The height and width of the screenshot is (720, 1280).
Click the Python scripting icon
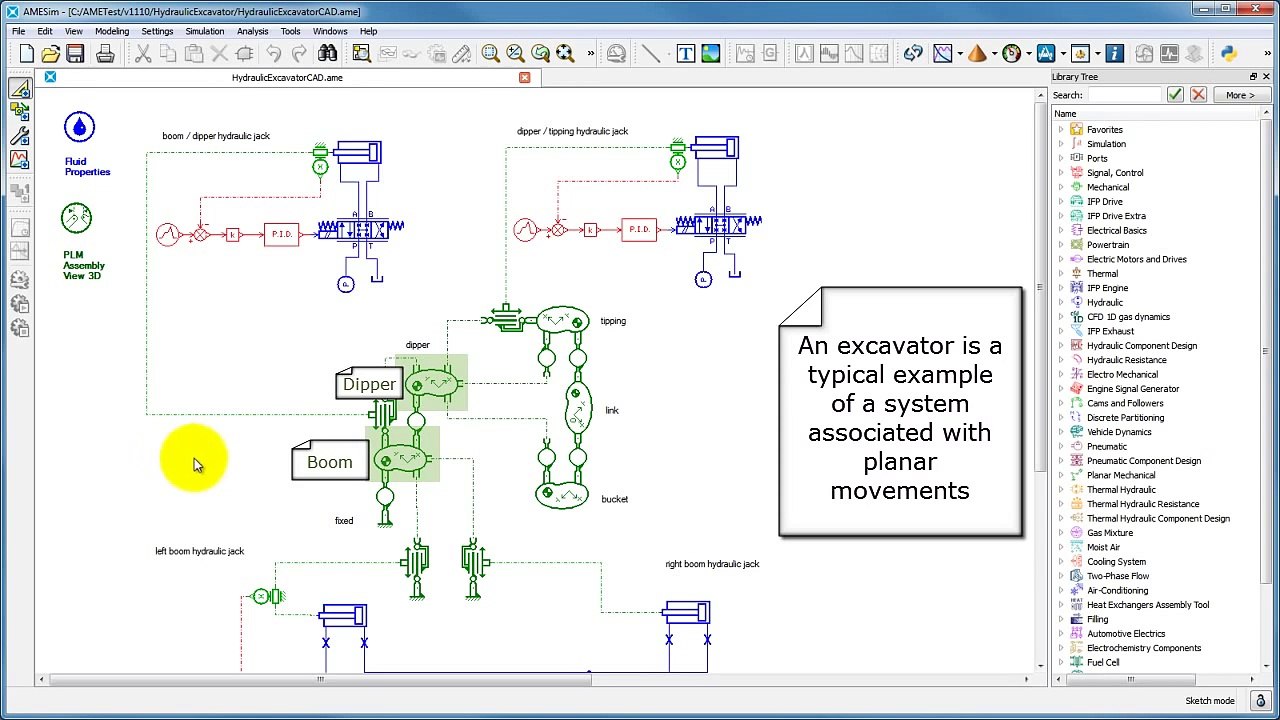pyautogui.click(x=1229, y=54)
